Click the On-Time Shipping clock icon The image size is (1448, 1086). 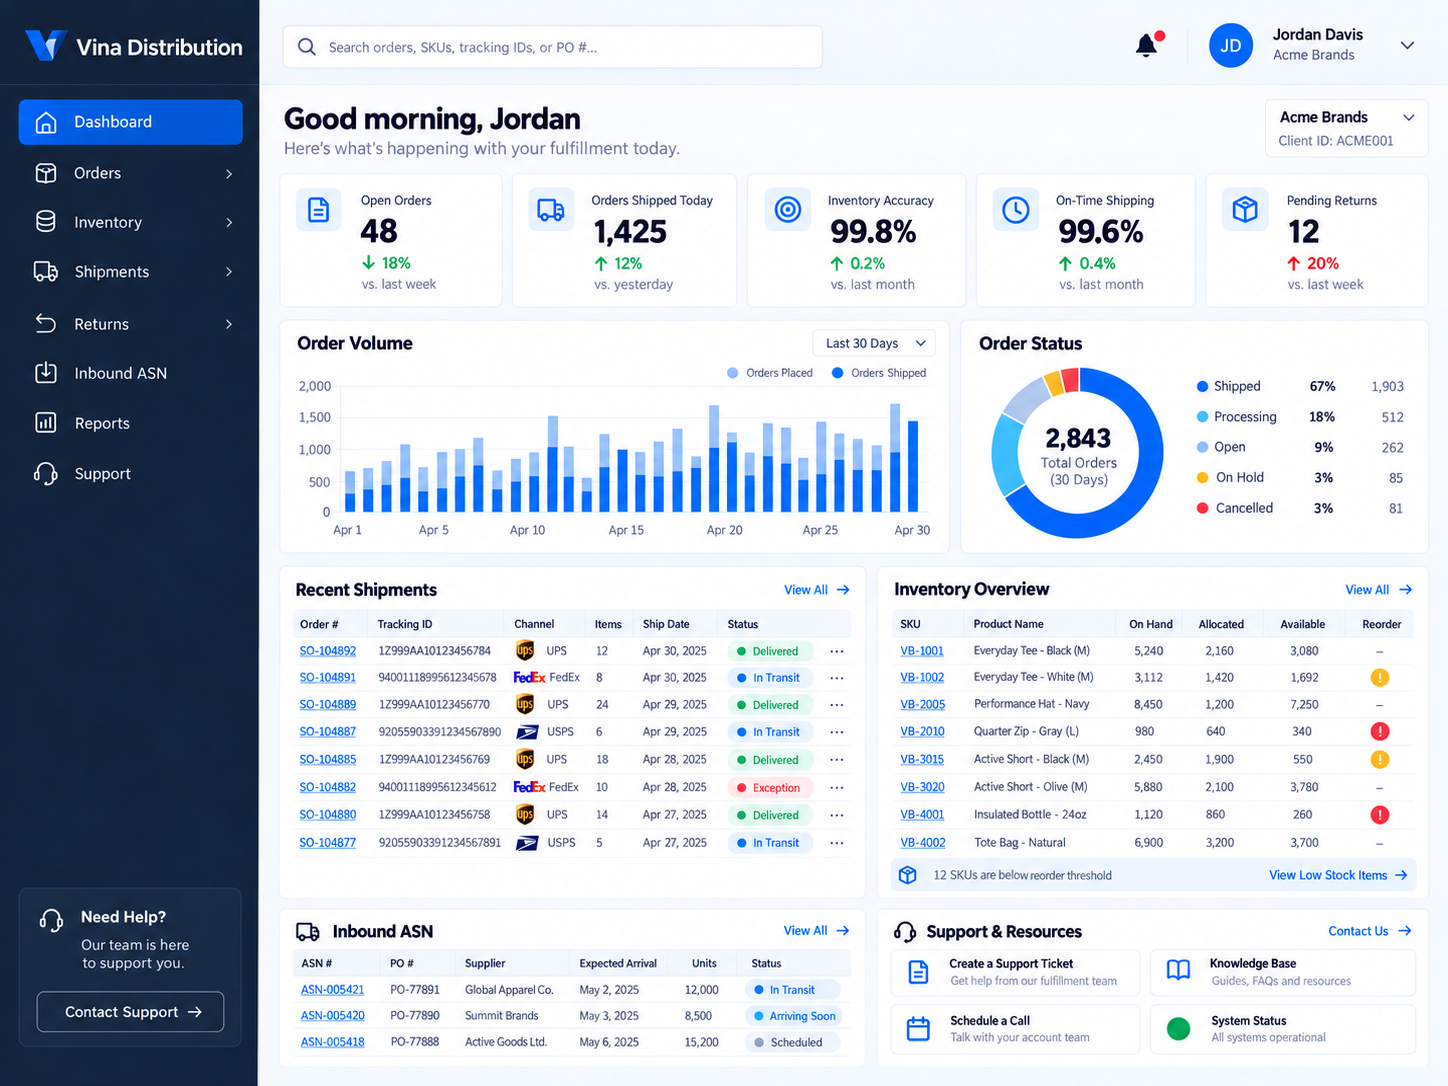pos(1015,210)
